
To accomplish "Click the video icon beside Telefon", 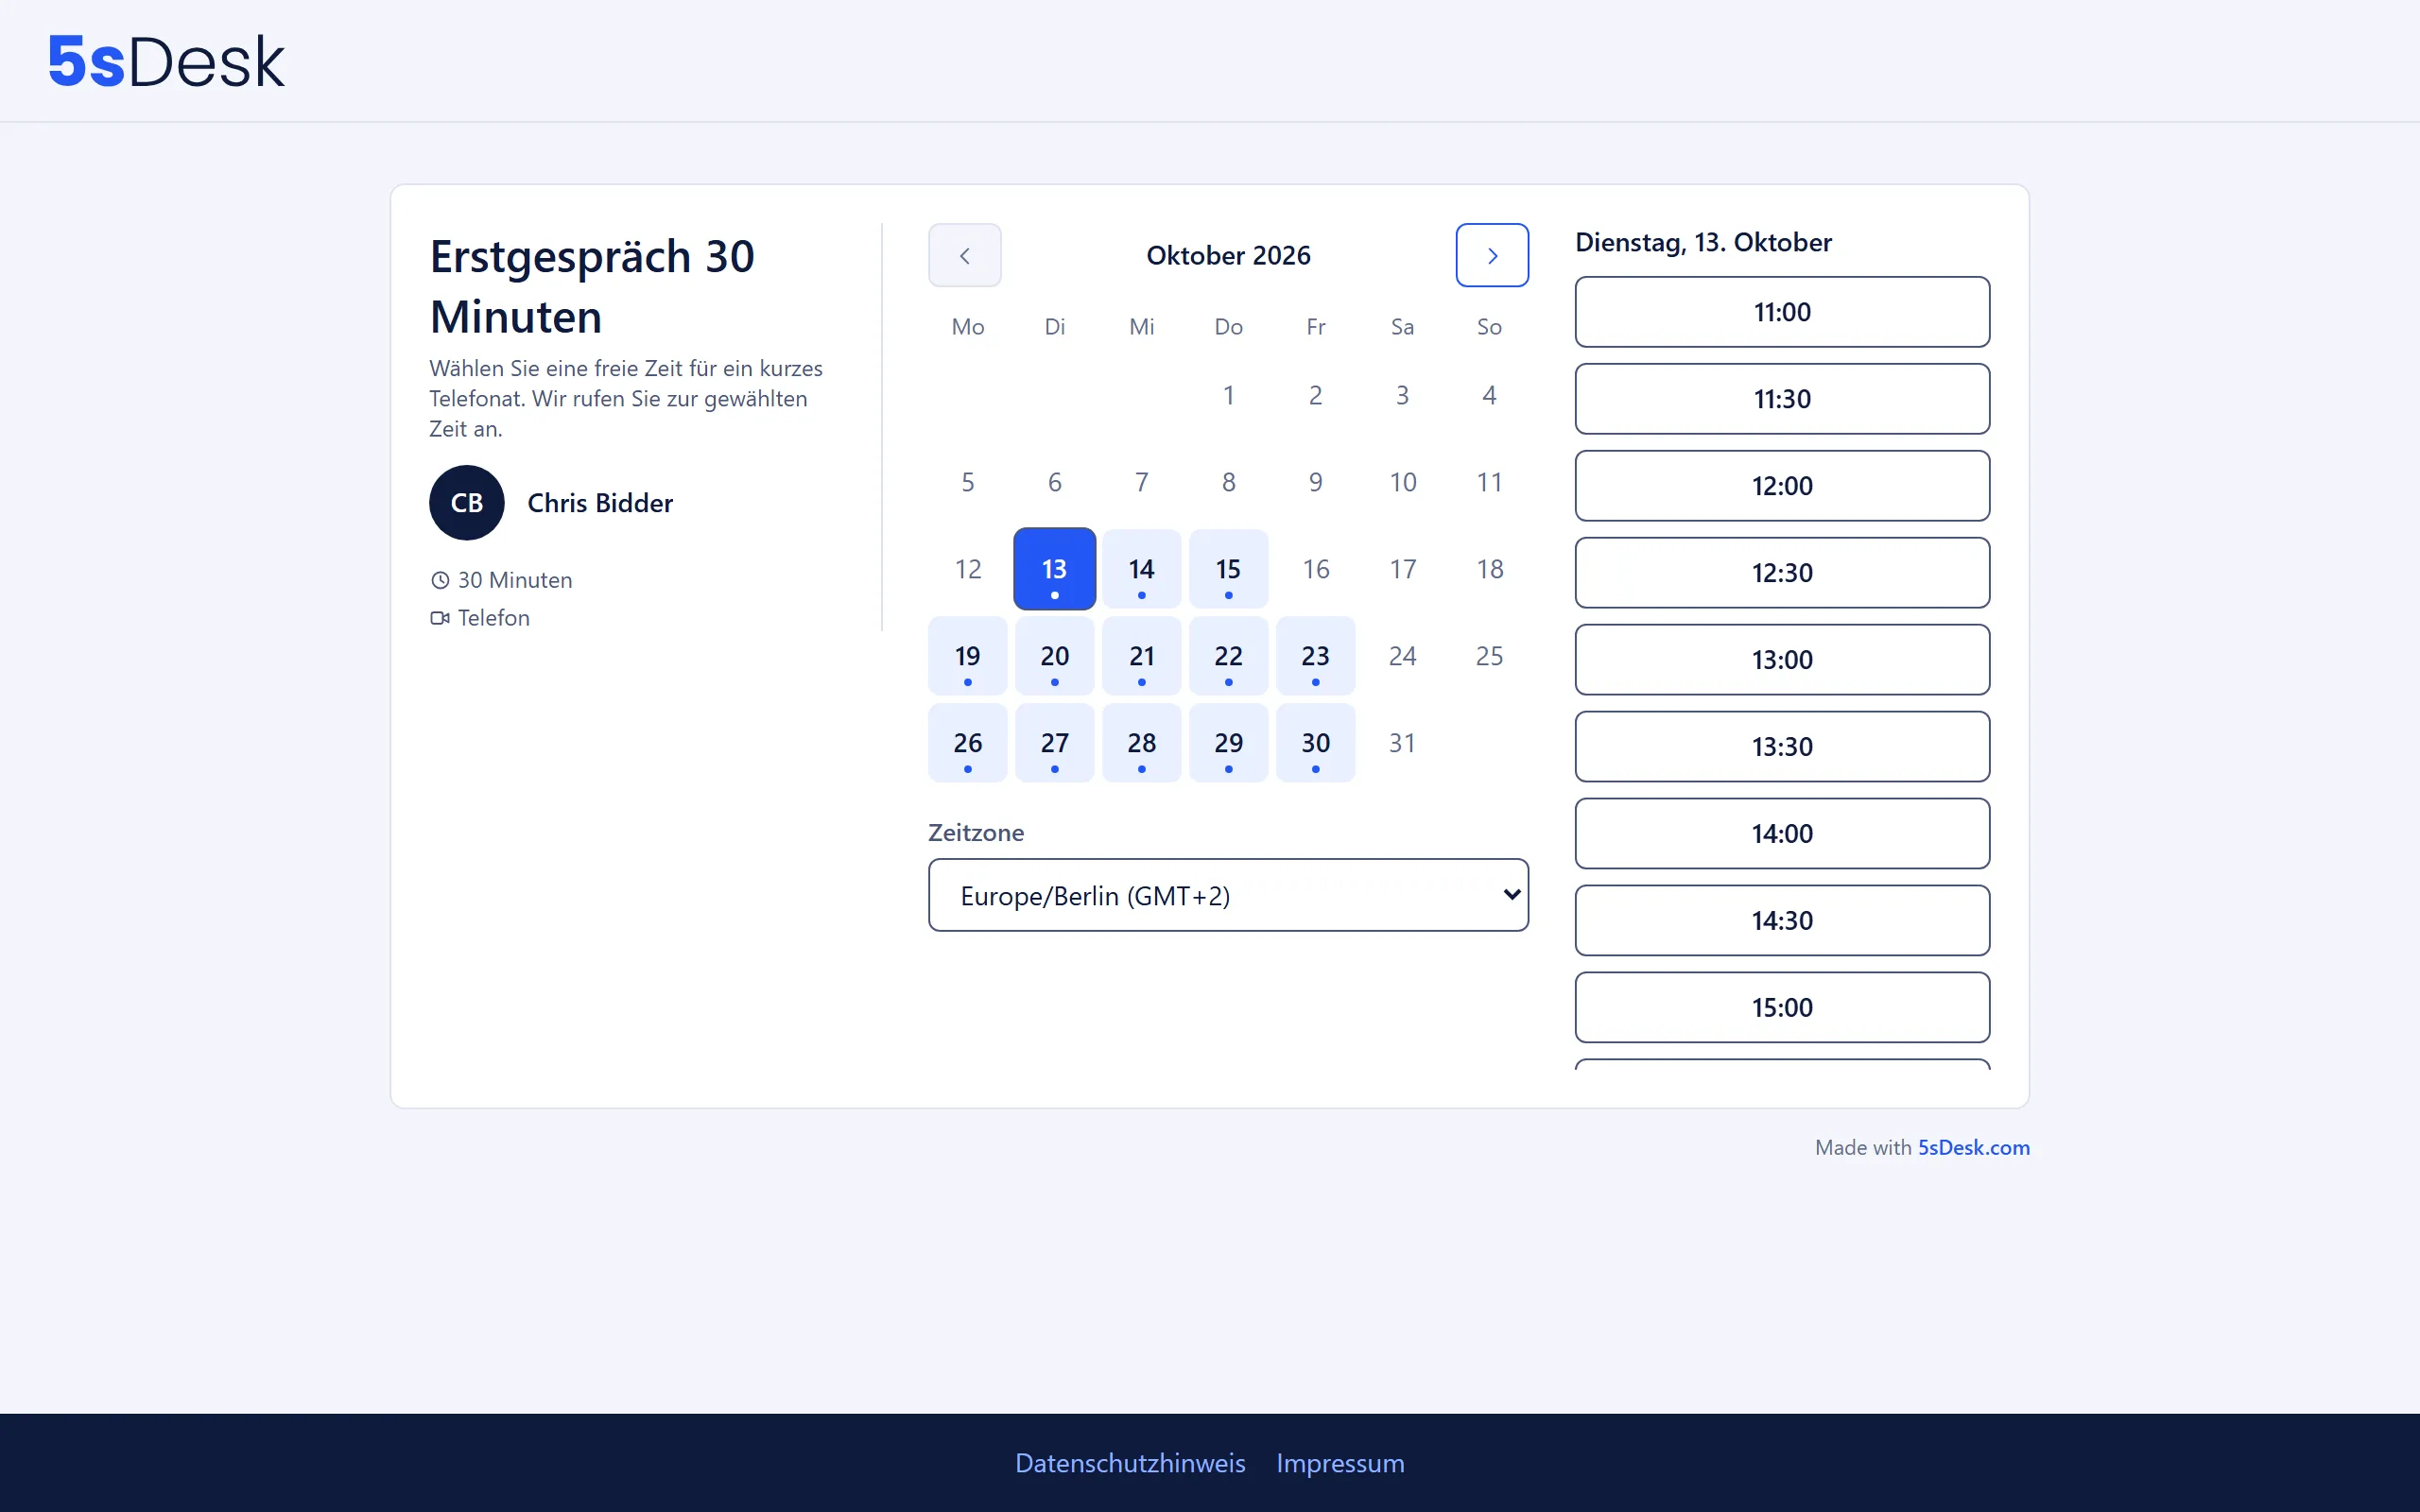I will tap(440, 618).
